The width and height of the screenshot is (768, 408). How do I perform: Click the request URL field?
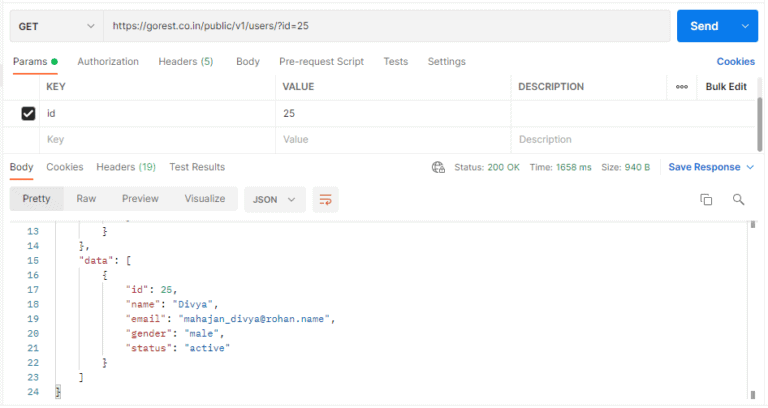385,26
